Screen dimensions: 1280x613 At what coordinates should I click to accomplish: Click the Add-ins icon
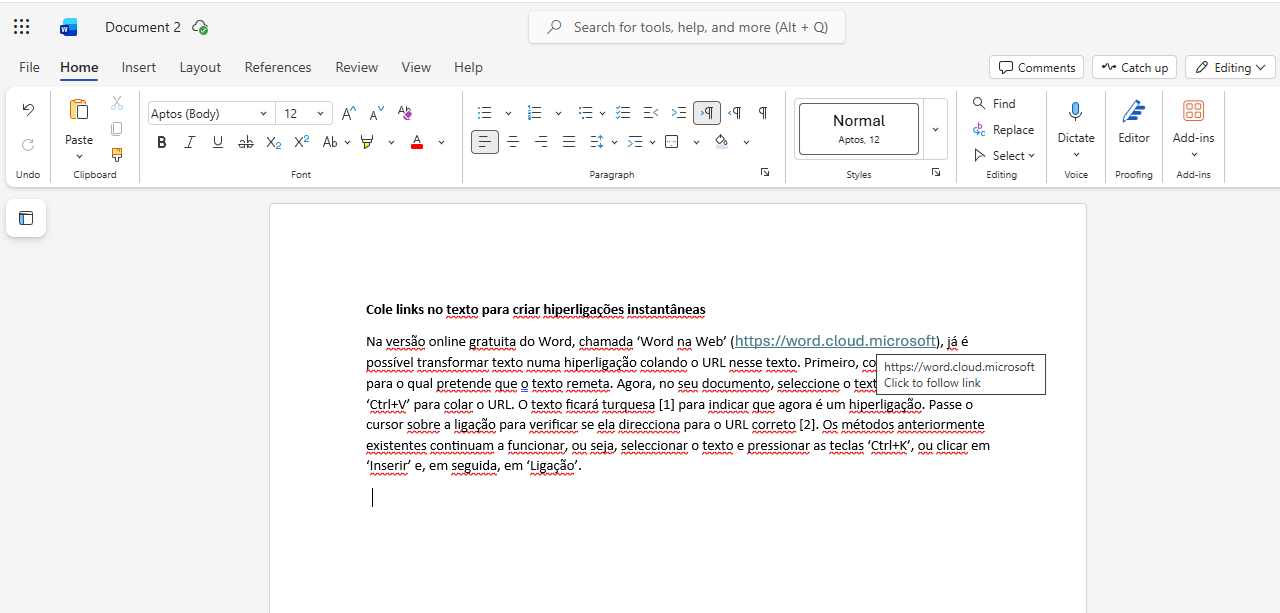(x=1193, y=111)
